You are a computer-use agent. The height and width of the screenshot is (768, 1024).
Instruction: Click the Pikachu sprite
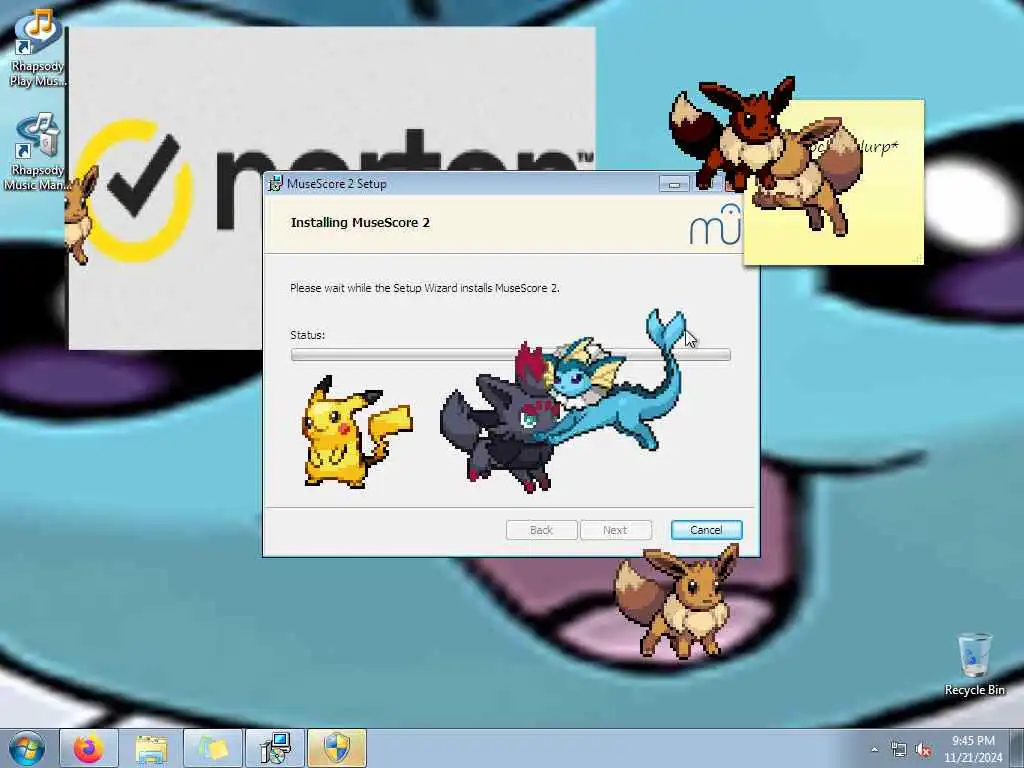(x=356, y=432)
